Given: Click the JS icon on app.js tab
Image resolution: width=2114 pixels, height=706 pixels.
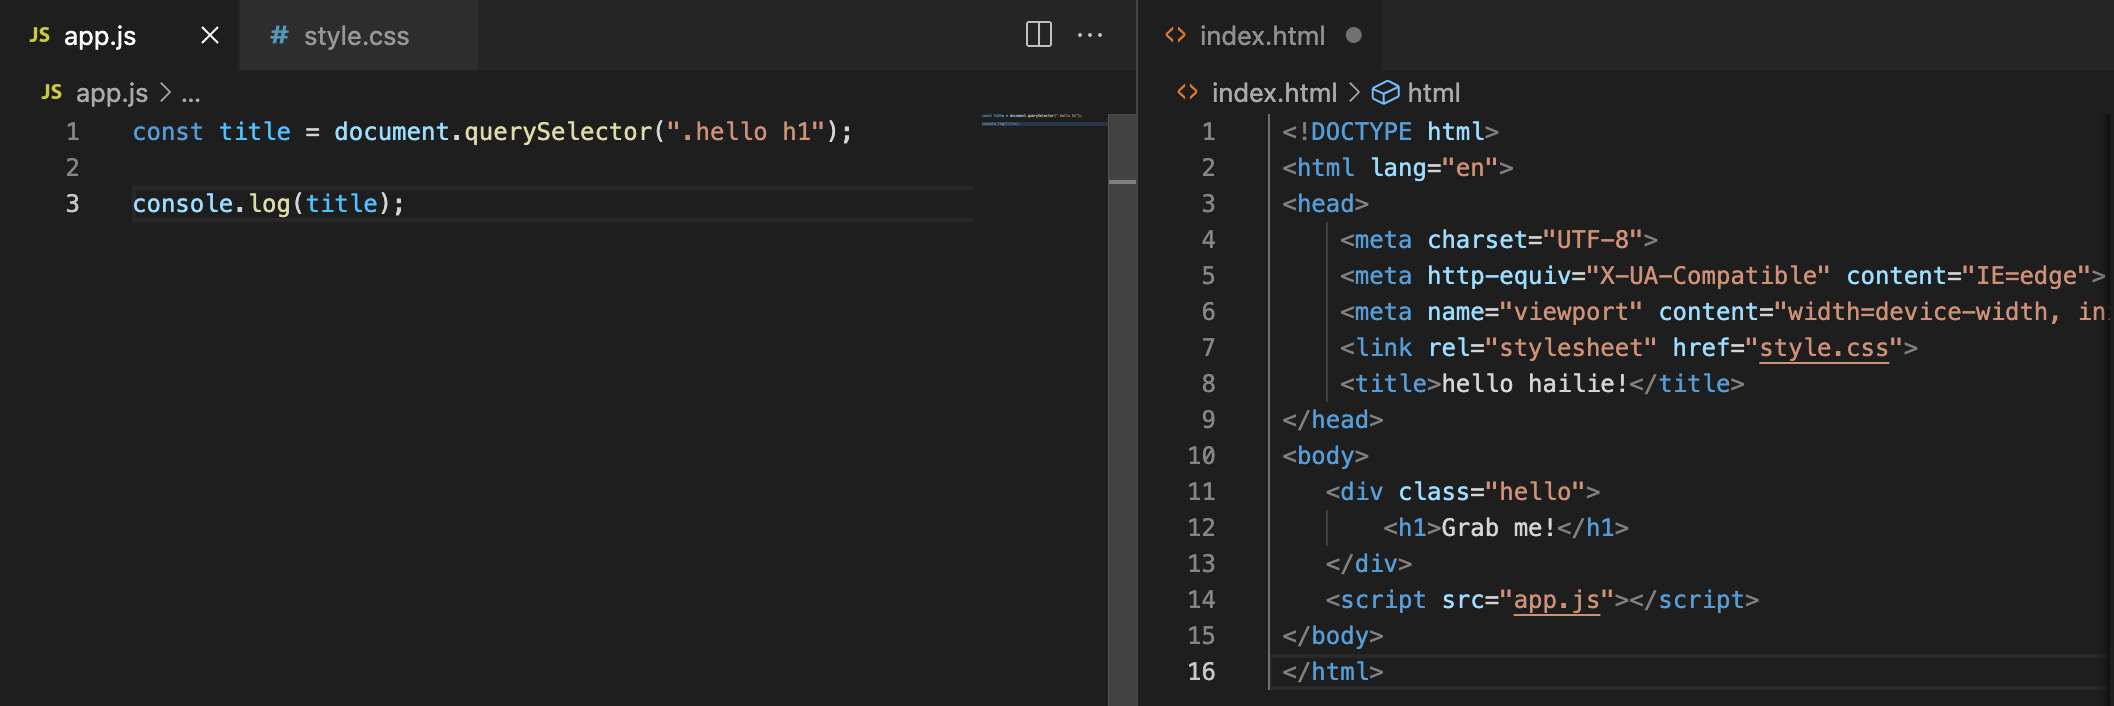Looking at the screenshot, I should coord(40,35).
